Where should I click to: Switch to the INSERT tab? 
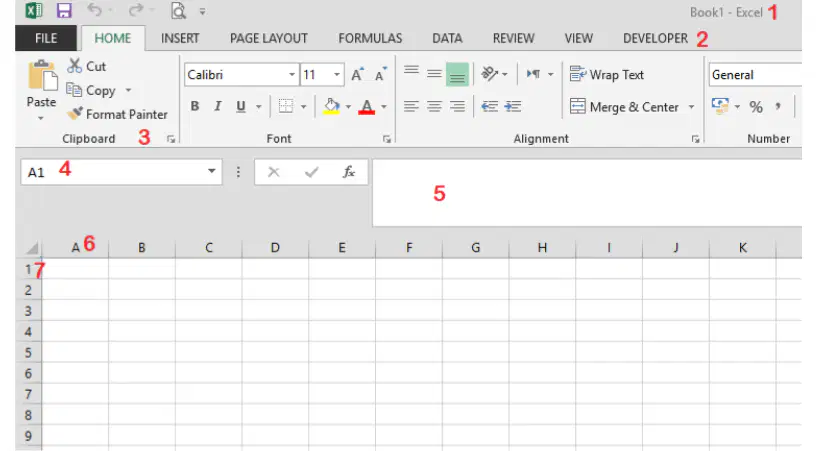[x=180, y=38]
